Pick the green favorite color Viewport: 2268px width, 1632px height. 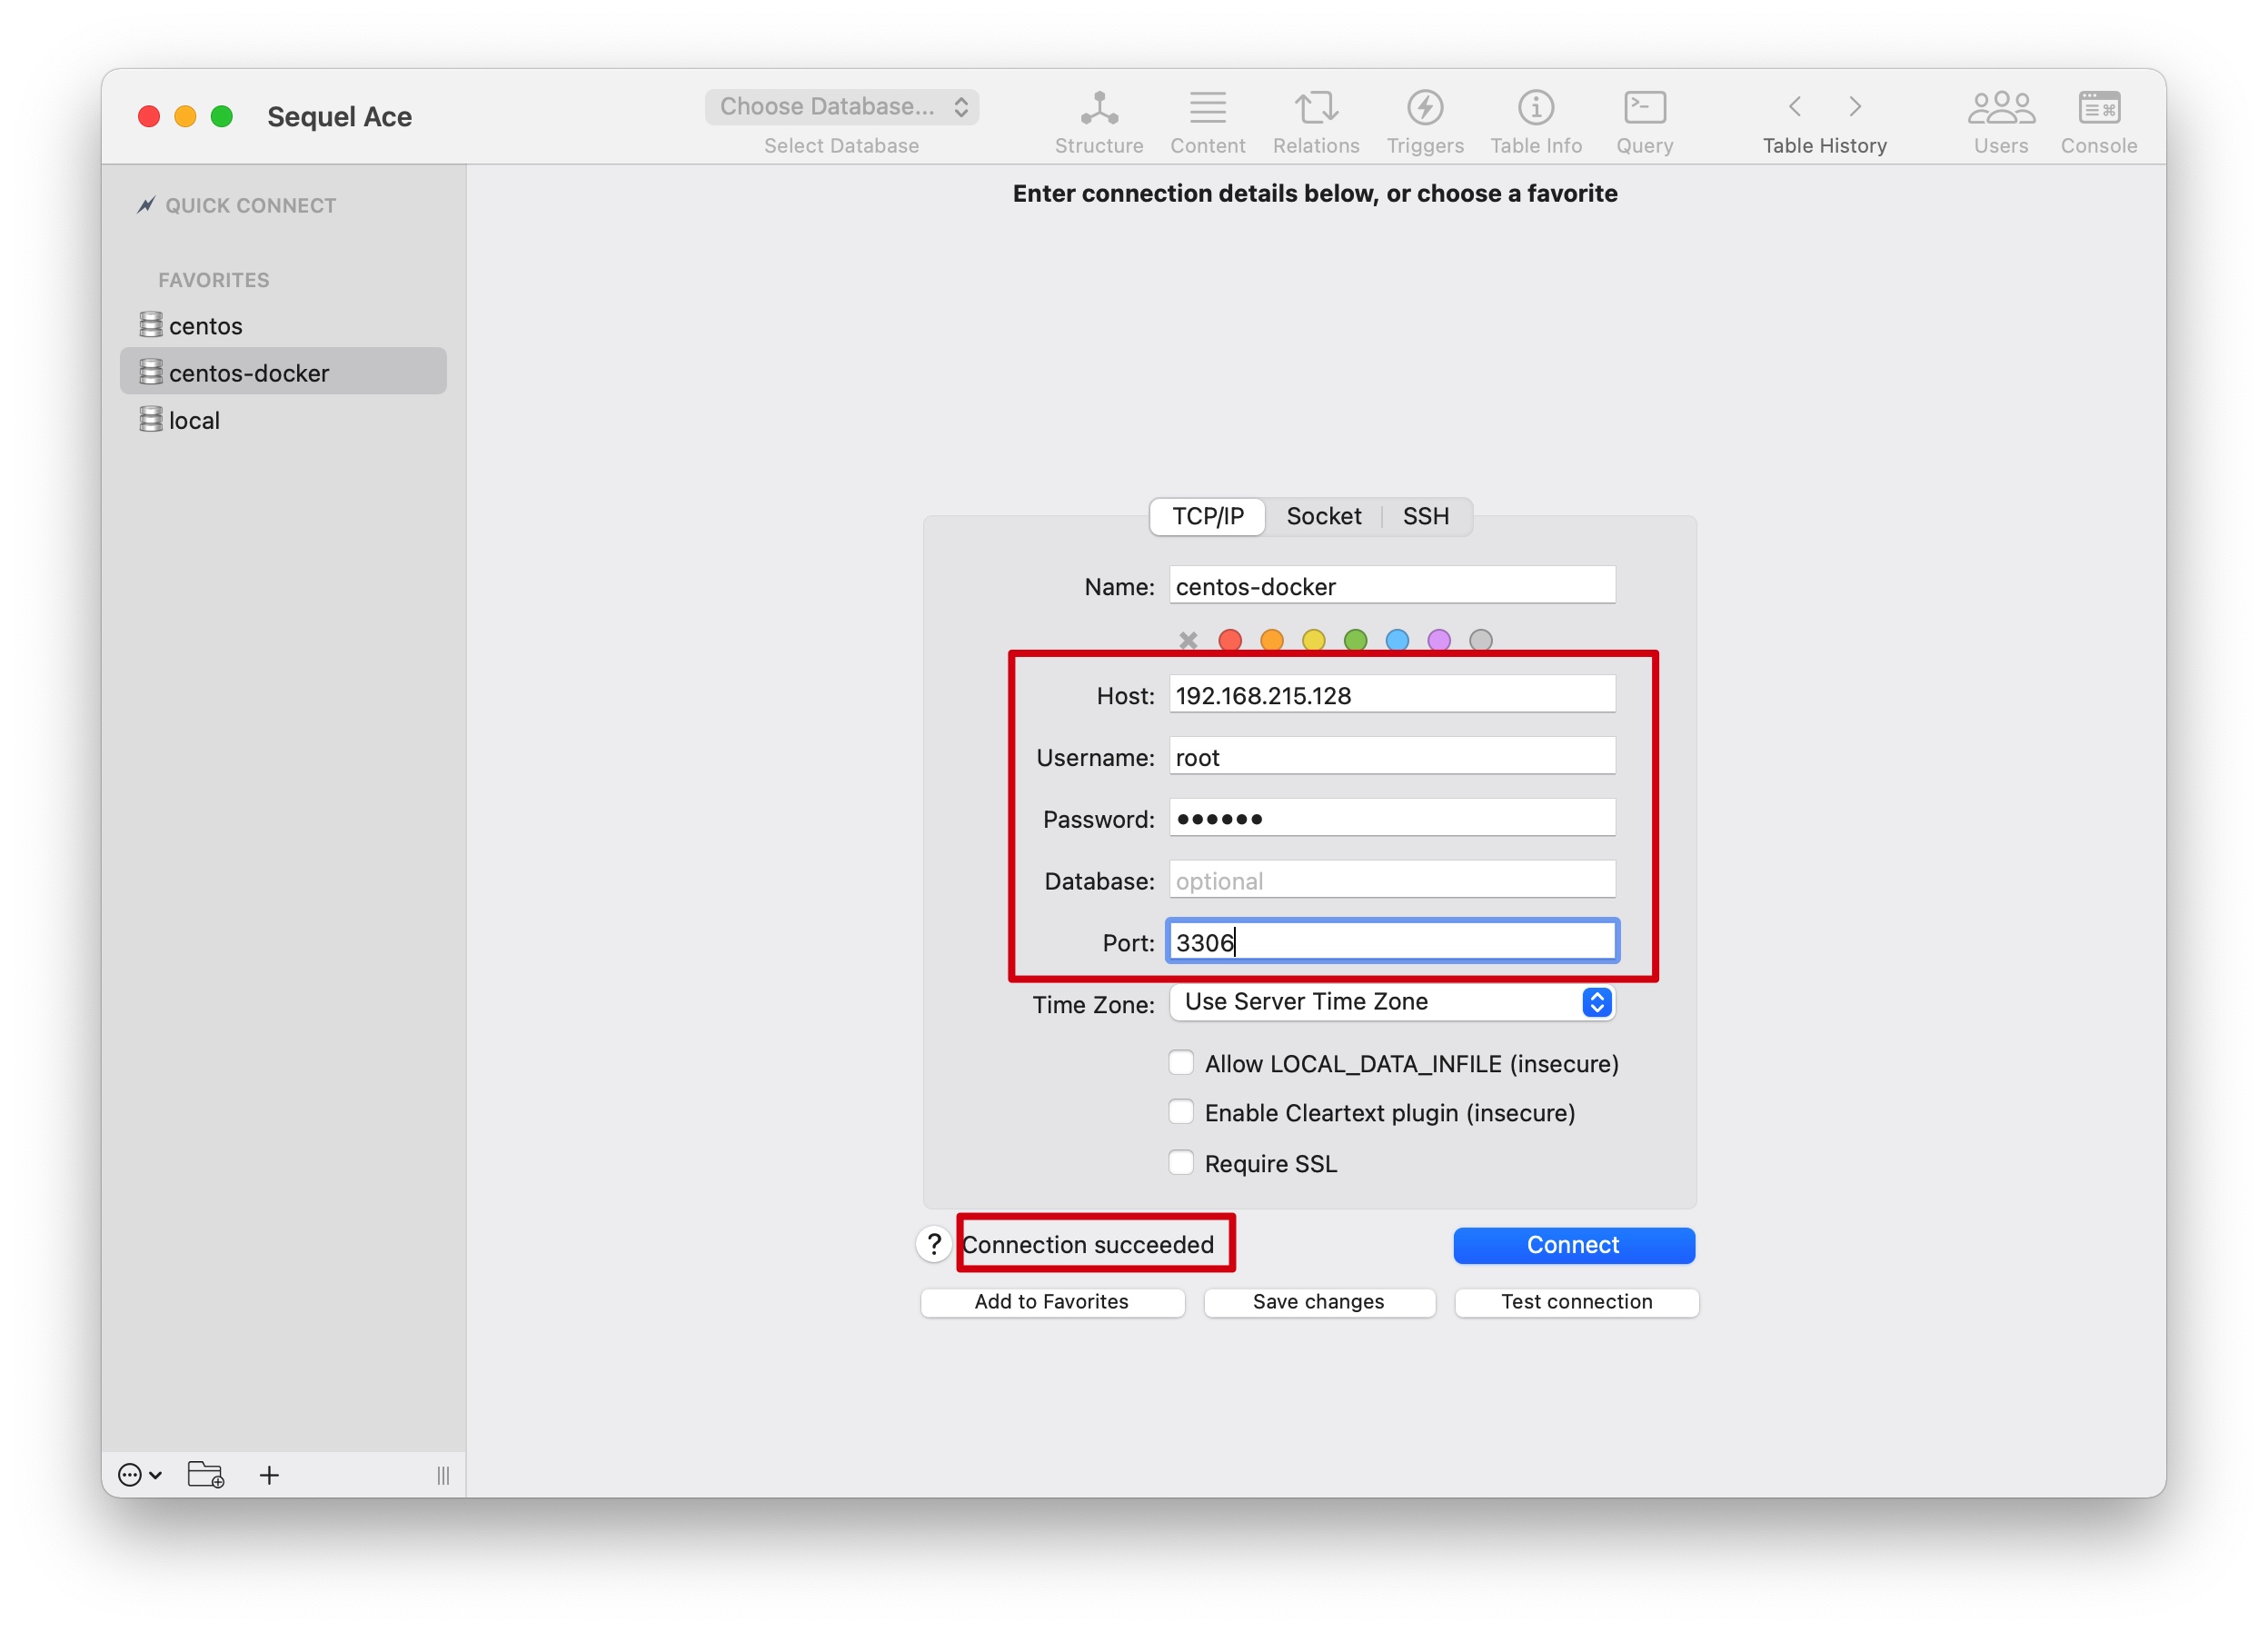click(1356, 640)
